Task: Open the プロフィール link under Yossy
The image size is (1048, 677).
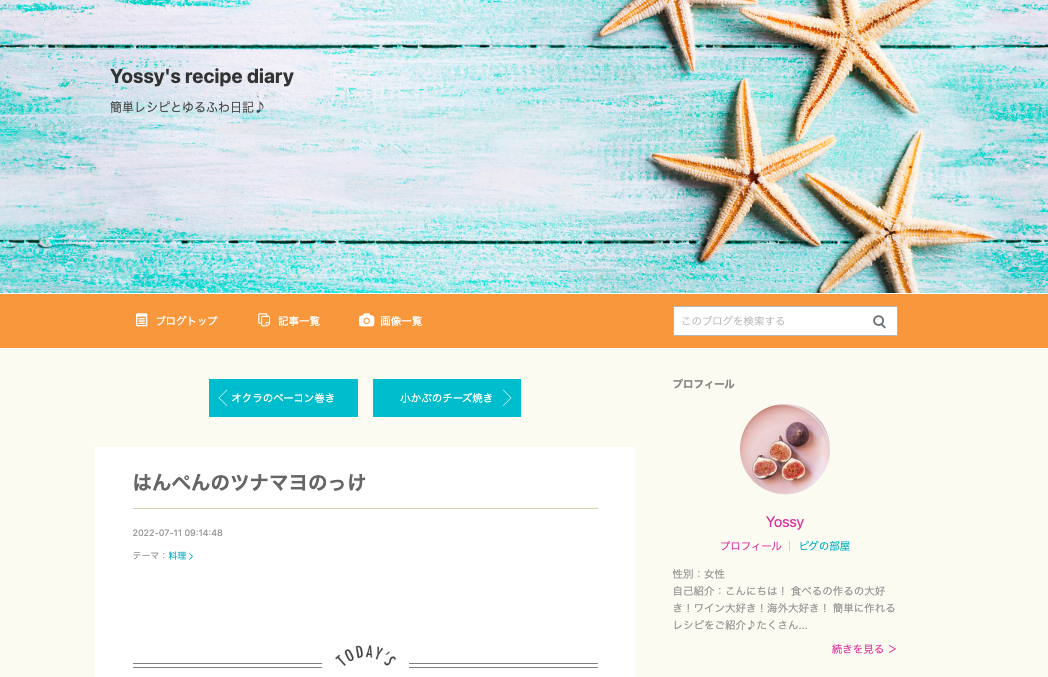Action: pos(750,546)
